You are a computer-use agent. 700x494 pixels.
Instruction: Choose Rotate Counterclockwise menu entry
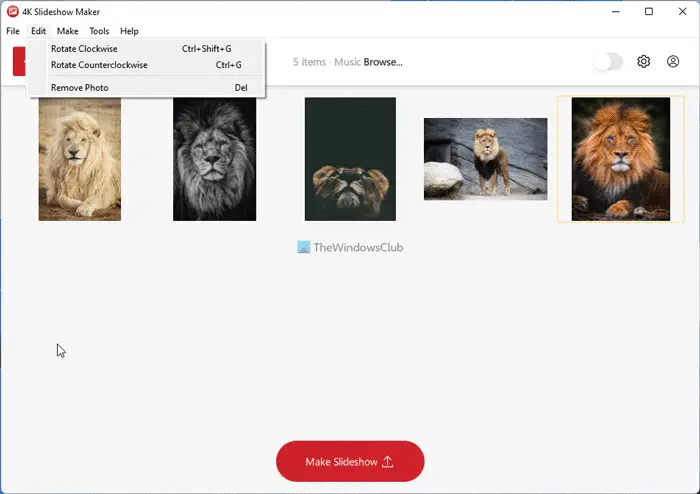coord(146,65)
